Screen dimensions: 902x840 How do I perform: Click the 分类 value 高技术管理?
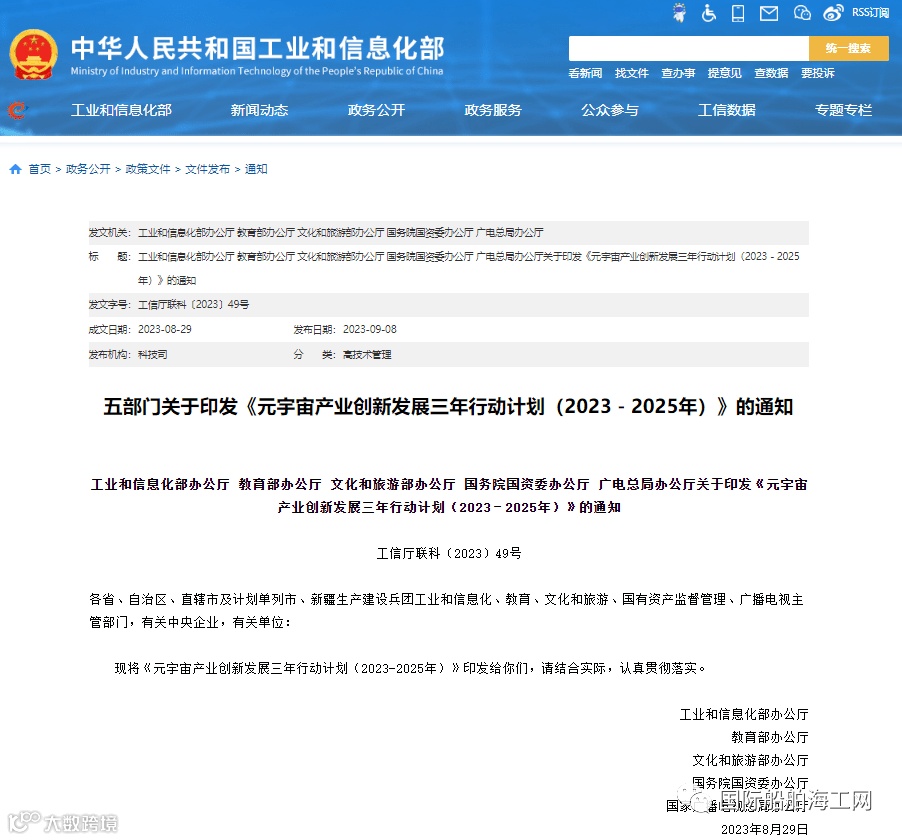point(367,354)
